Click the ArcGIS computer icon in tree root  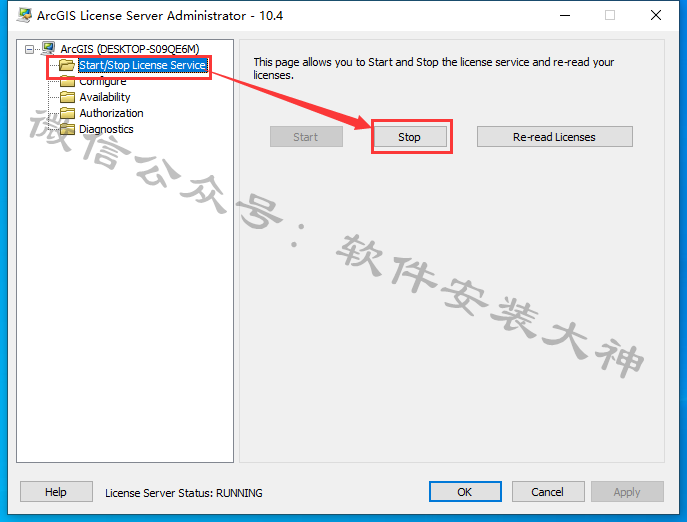click(x=48, y=48)
